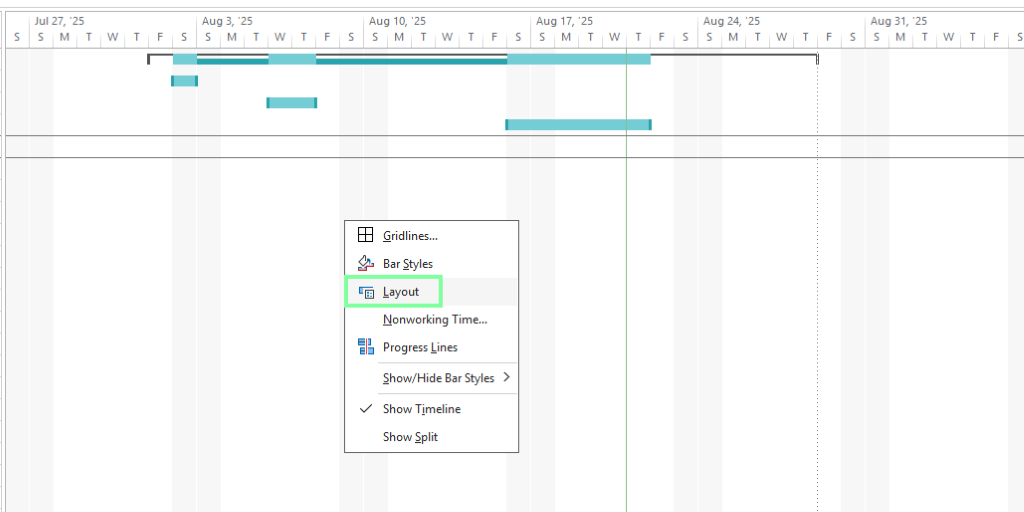Screen dimensions: 1024x512
Task: Open Gridlines from the context menu
Action: tap(431, 236)
